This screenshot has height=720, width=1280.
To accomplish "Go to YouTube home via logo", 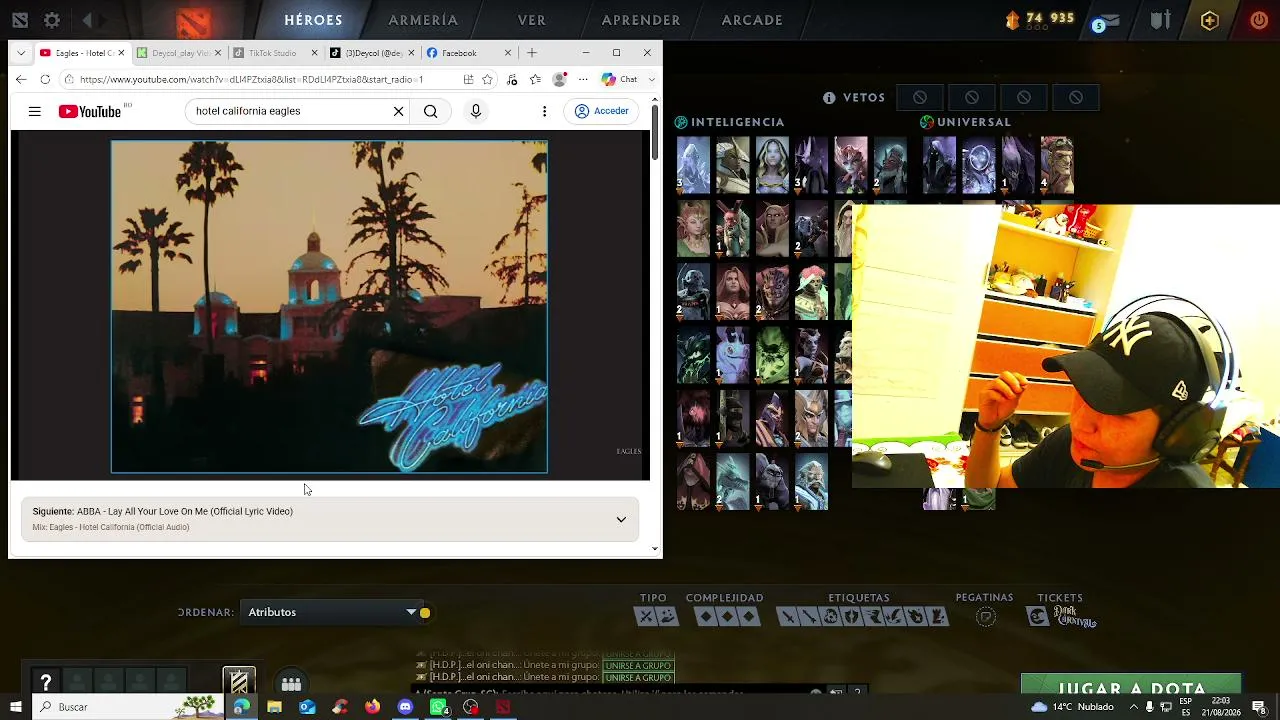I will click(x=90, y=111).
